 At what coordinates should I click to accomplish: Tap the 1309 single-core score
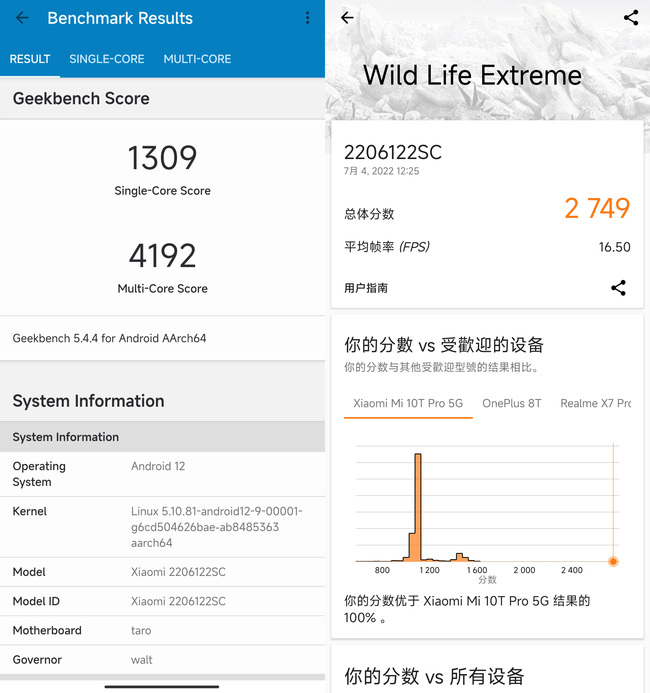[x=162, y=158]
